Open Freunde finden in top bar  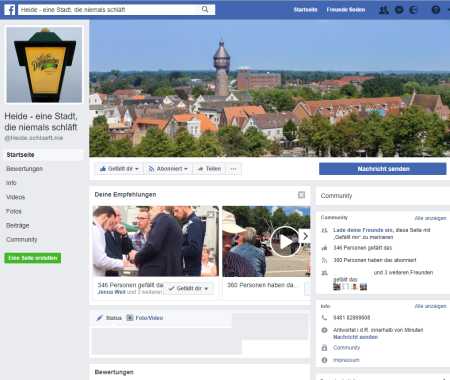click(x=346, y=10)
